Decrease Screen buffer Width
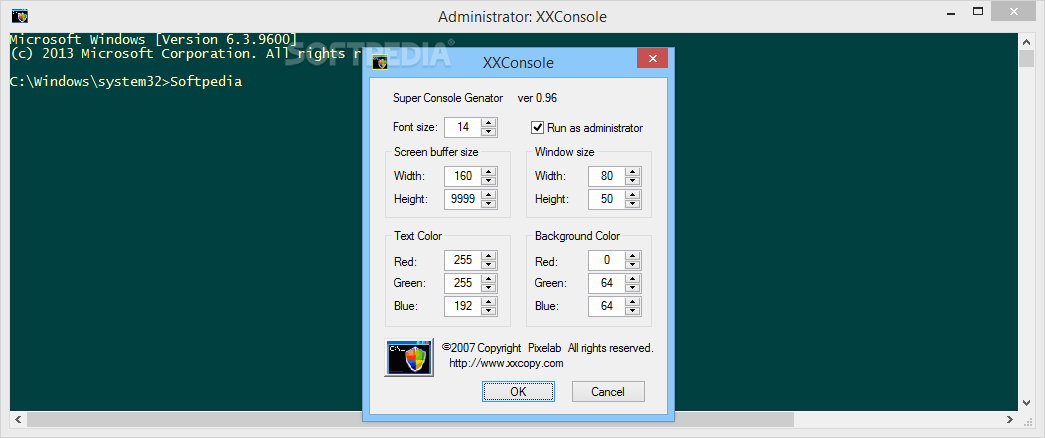Screen dimensions: 1045x438 tap(490, 181)
